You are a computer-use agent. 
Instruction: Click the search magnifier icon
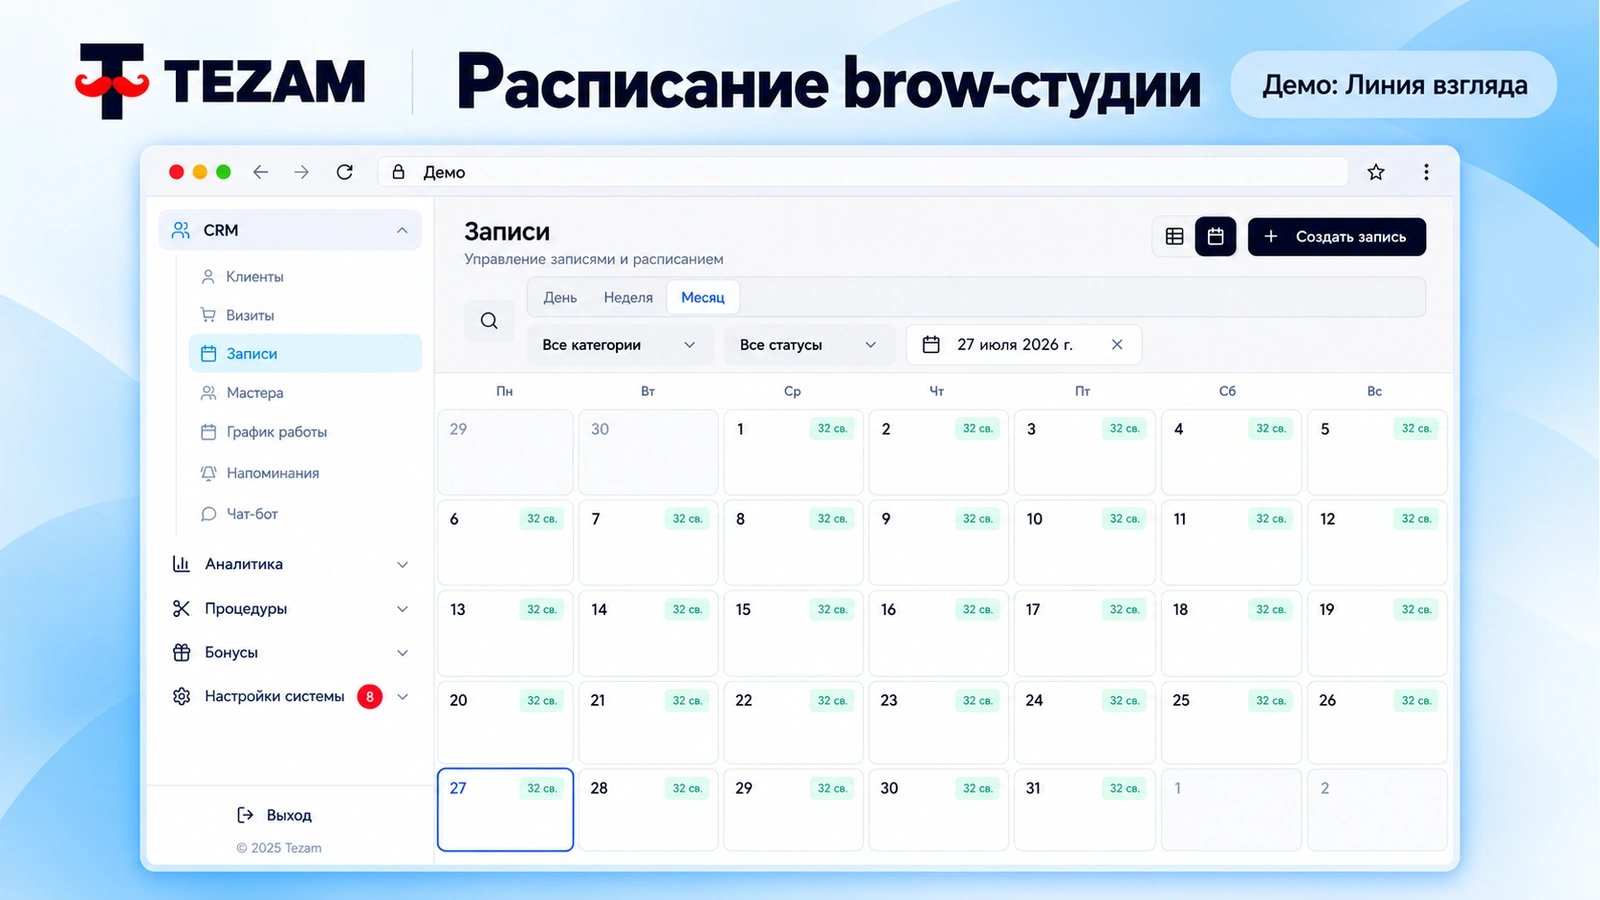489,321
